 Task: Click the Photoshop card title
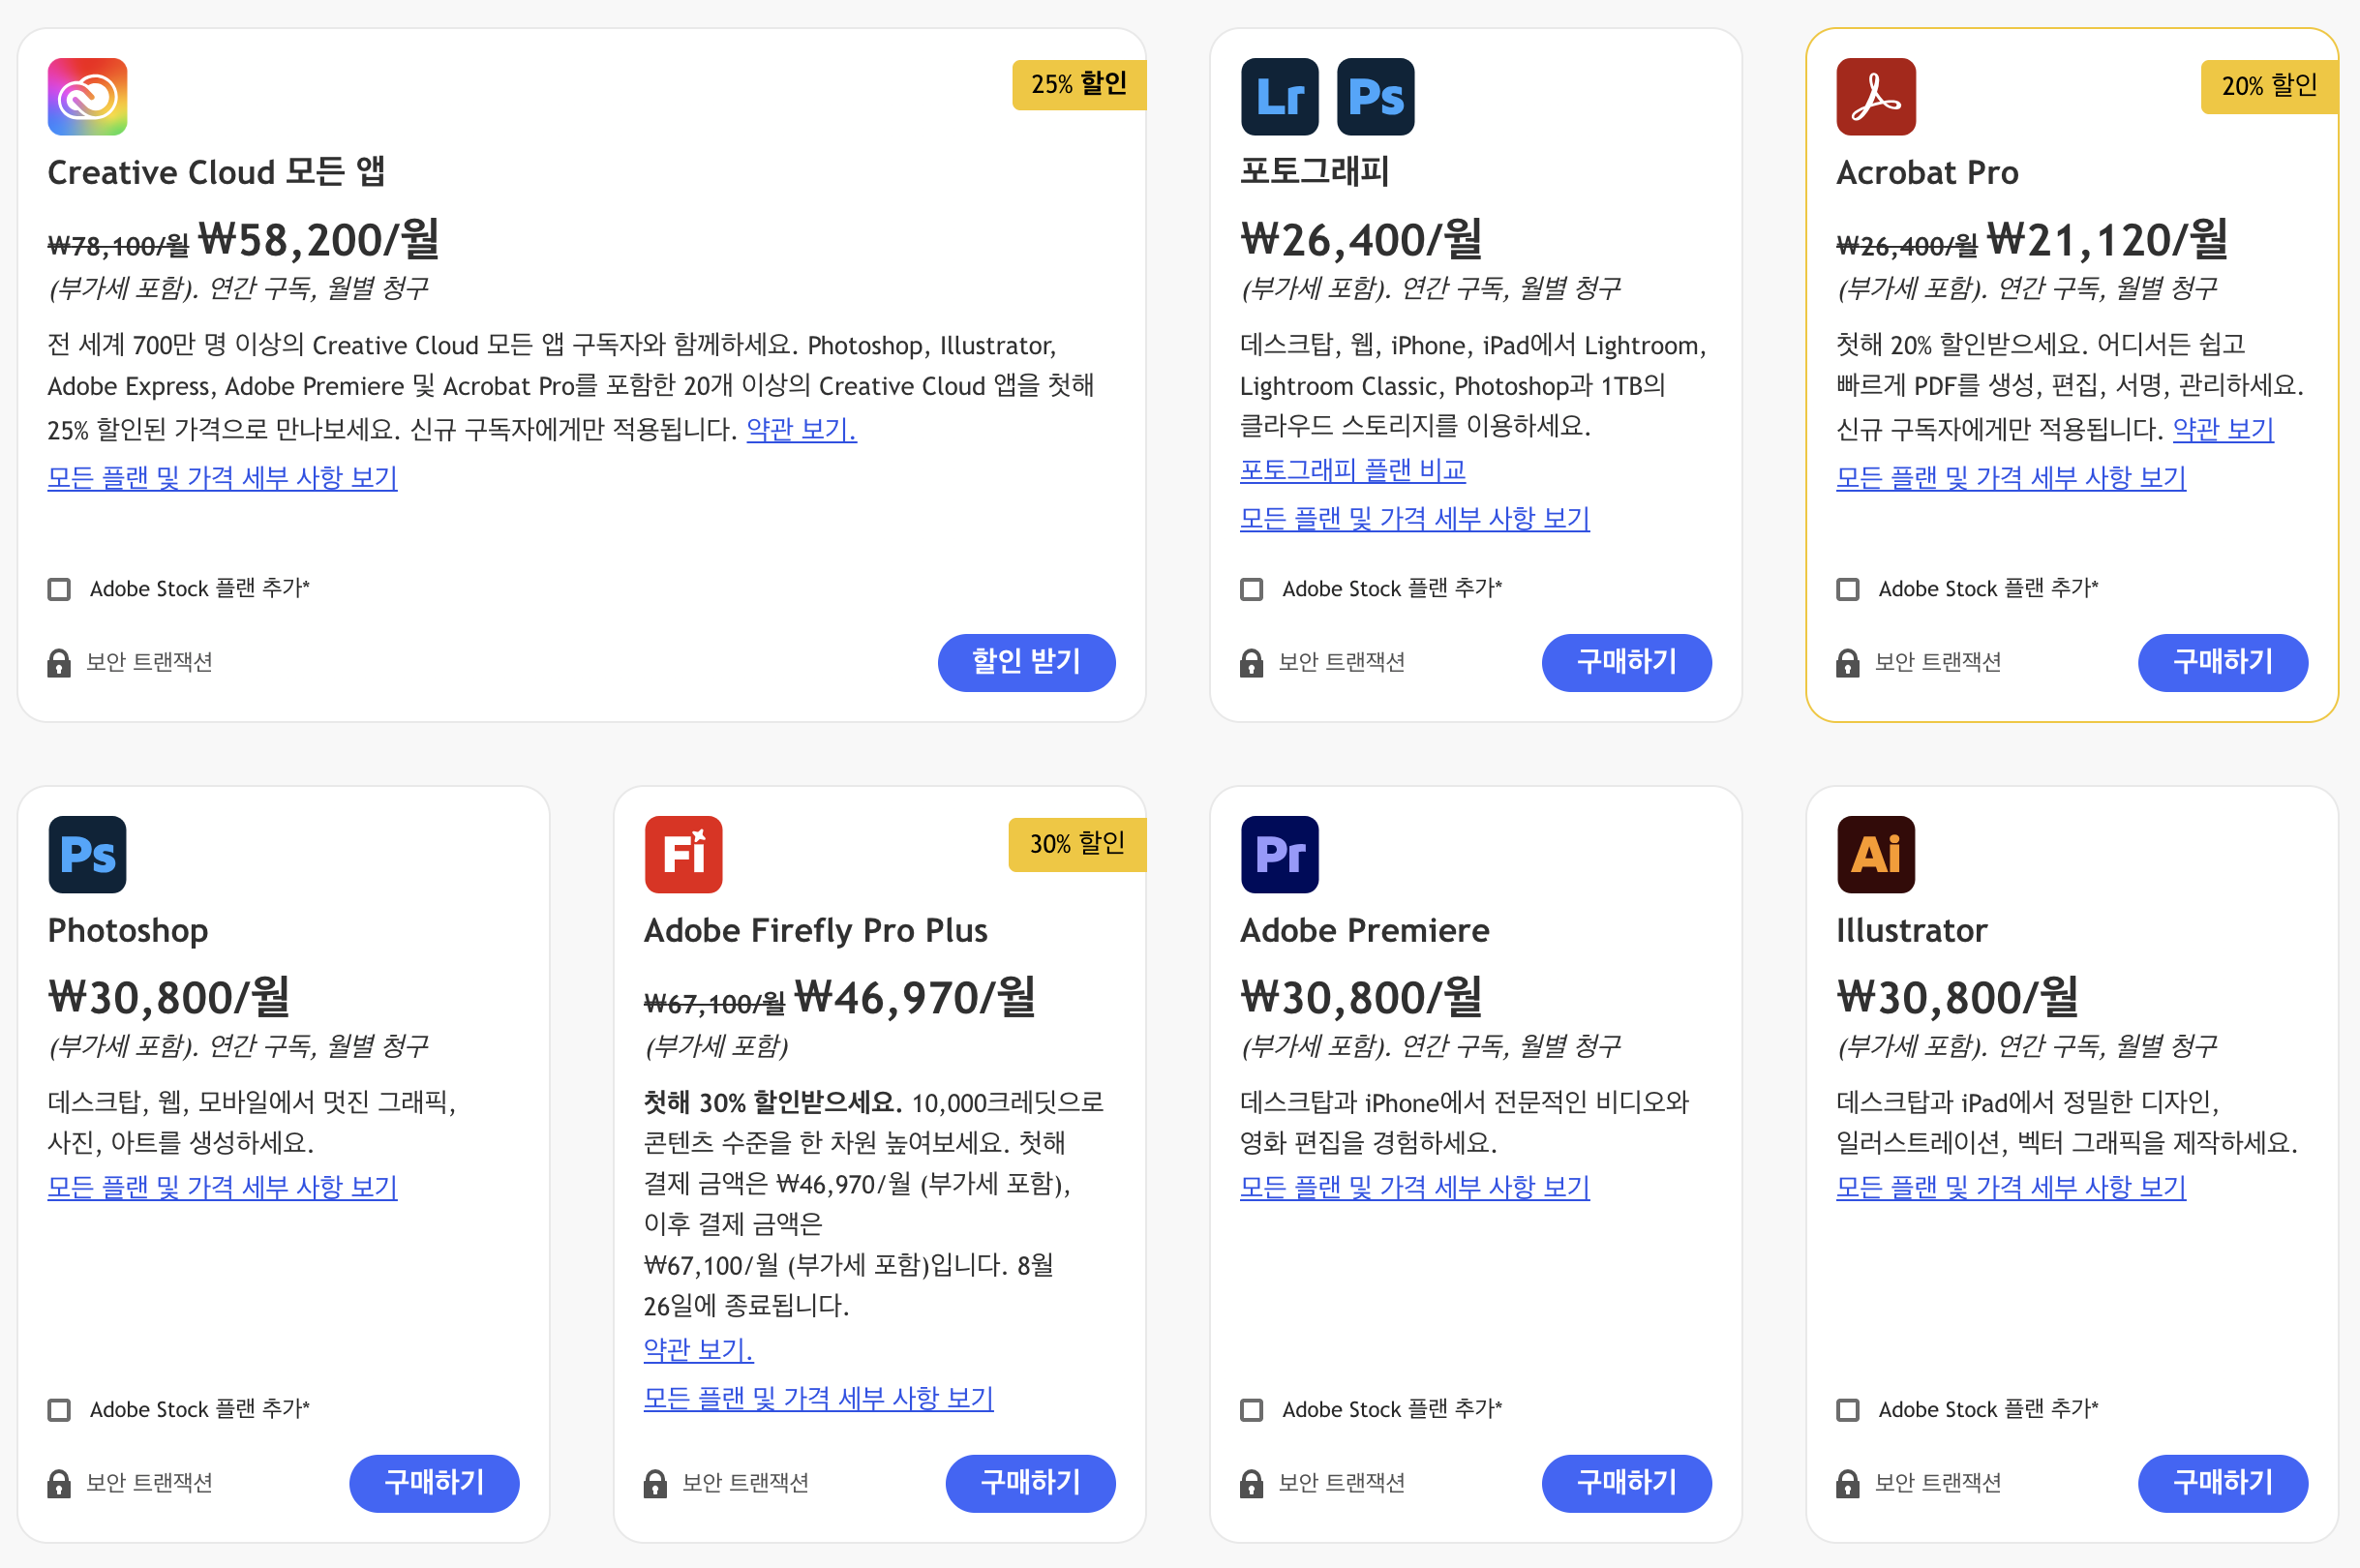[128, 931]
